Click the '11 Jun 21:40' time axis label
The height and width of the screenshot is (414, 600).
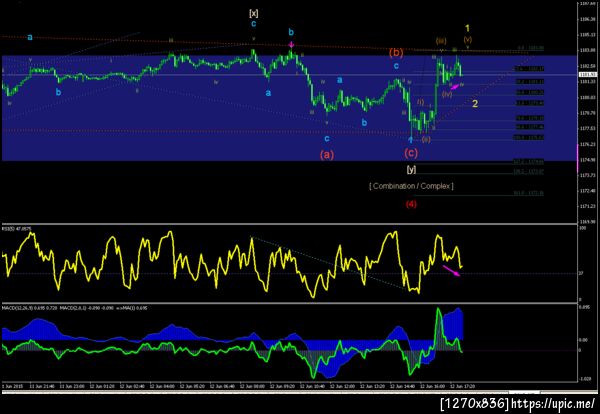[42, 386]
